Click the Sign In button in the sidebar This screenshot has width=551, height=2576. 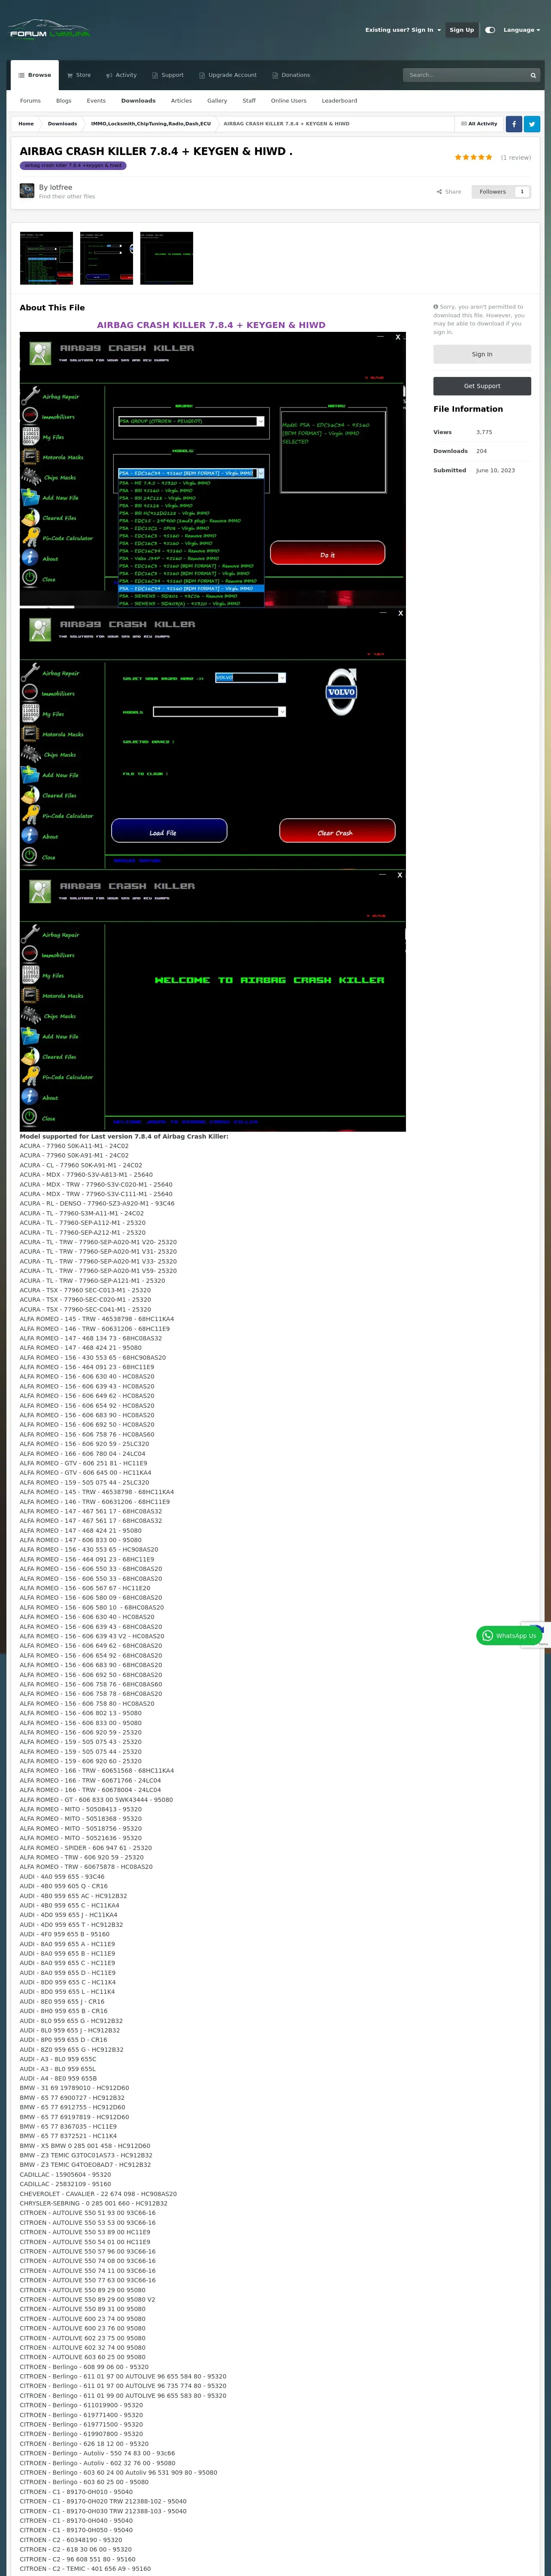[482, 354]
